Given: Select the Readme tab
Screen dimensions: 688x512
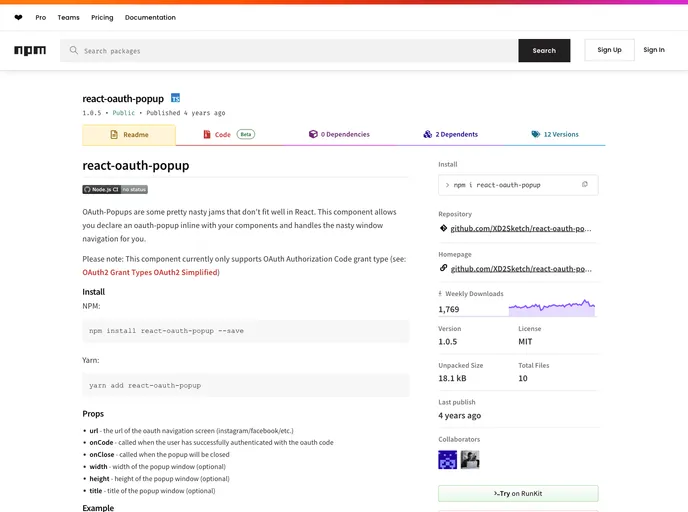Looking at the screenshot, I should coord(129,135).
